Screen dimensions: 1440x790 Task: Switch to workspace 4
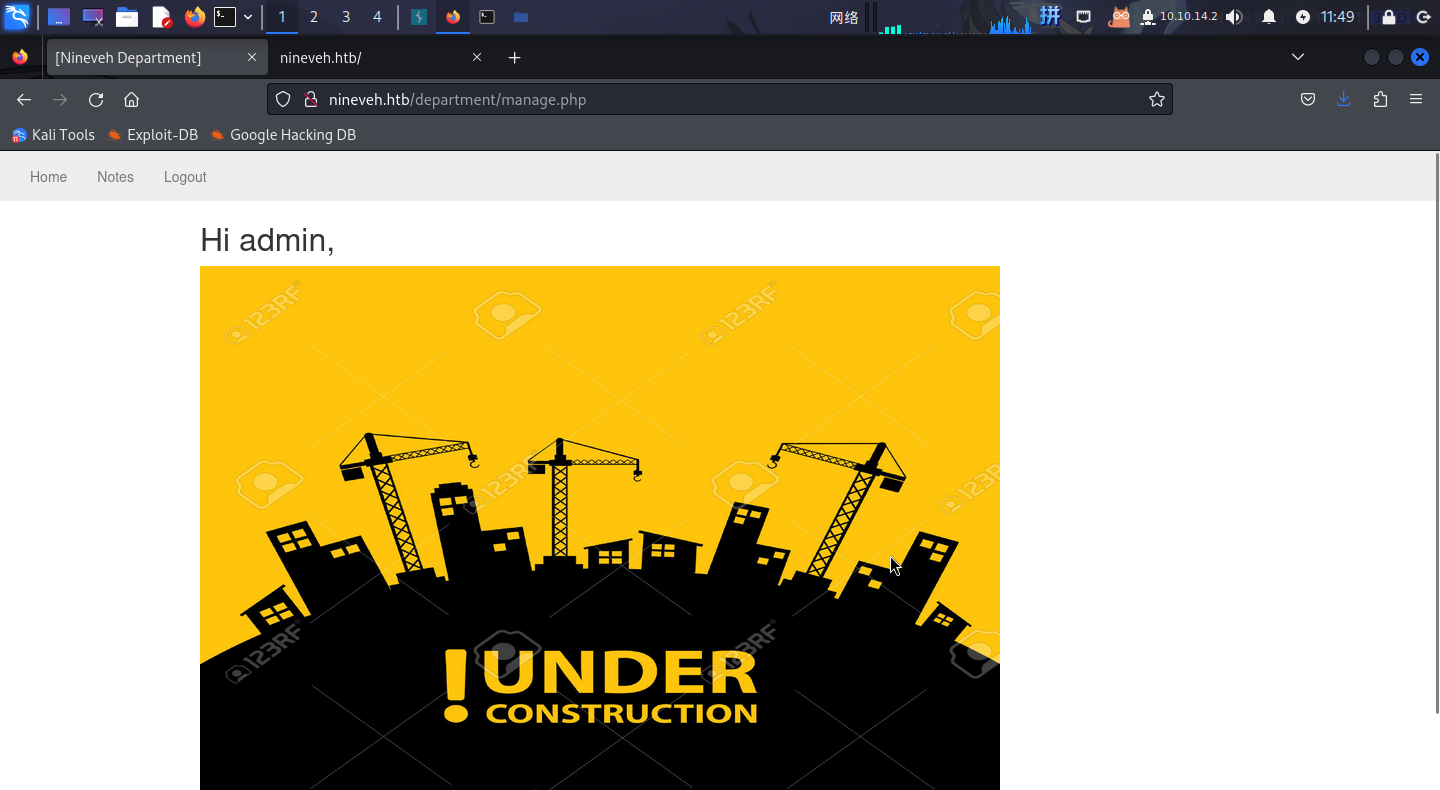[377, 17]
